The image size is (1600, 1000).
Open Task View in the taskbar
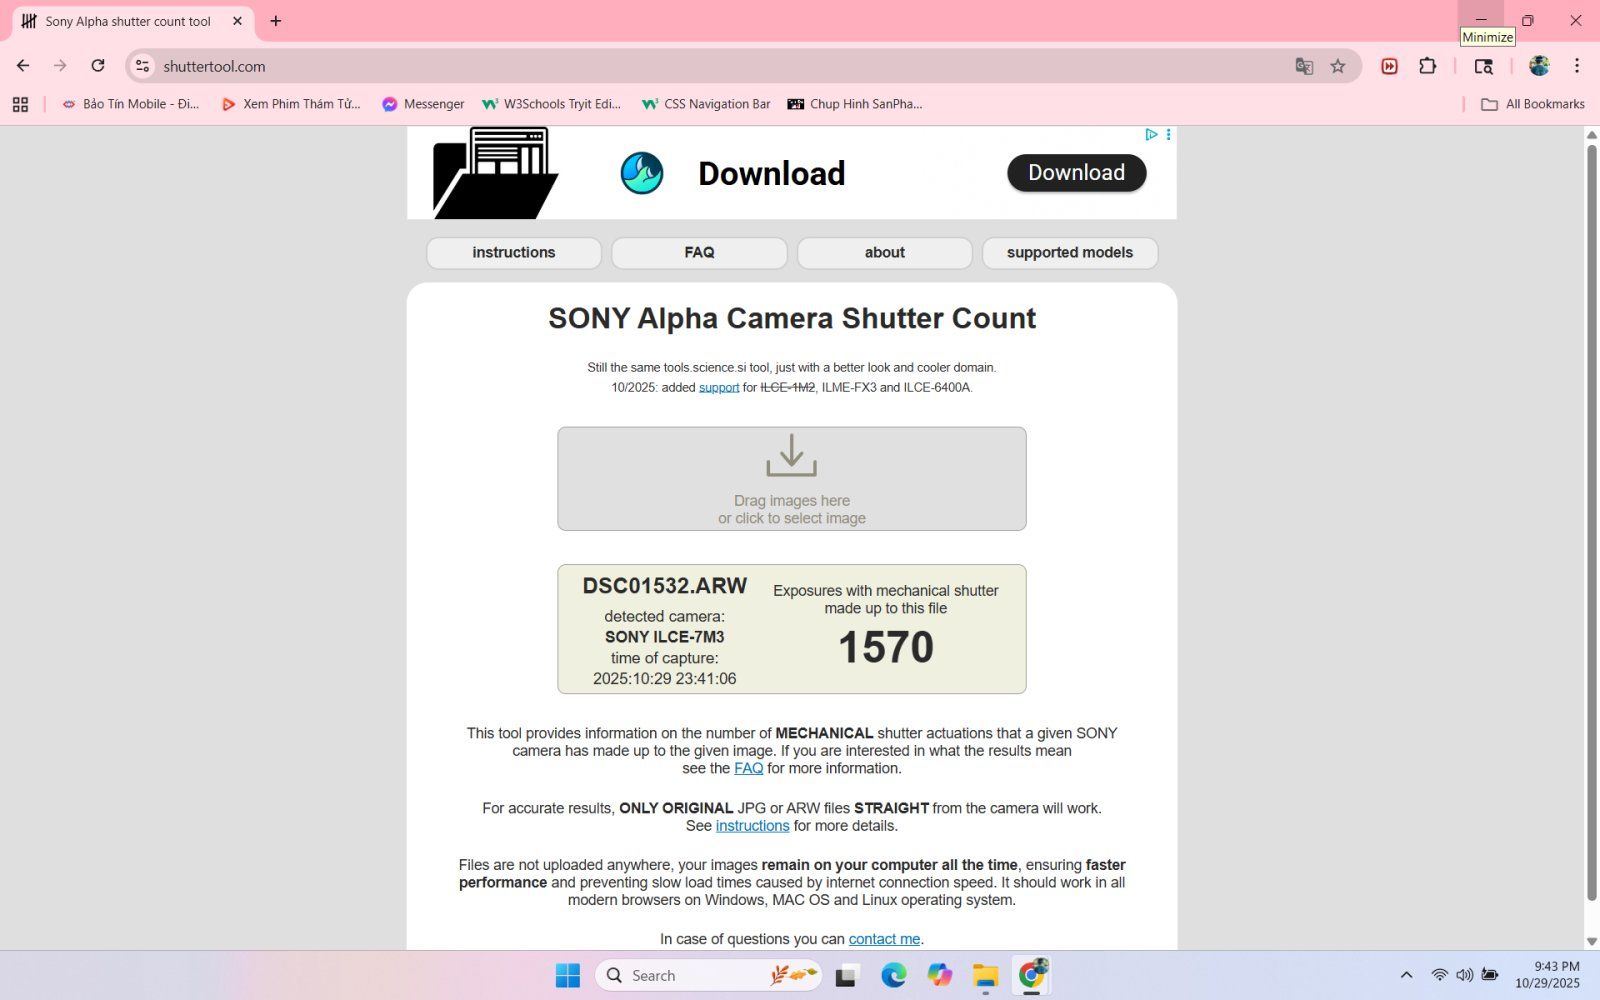click(x=847, y=975)
